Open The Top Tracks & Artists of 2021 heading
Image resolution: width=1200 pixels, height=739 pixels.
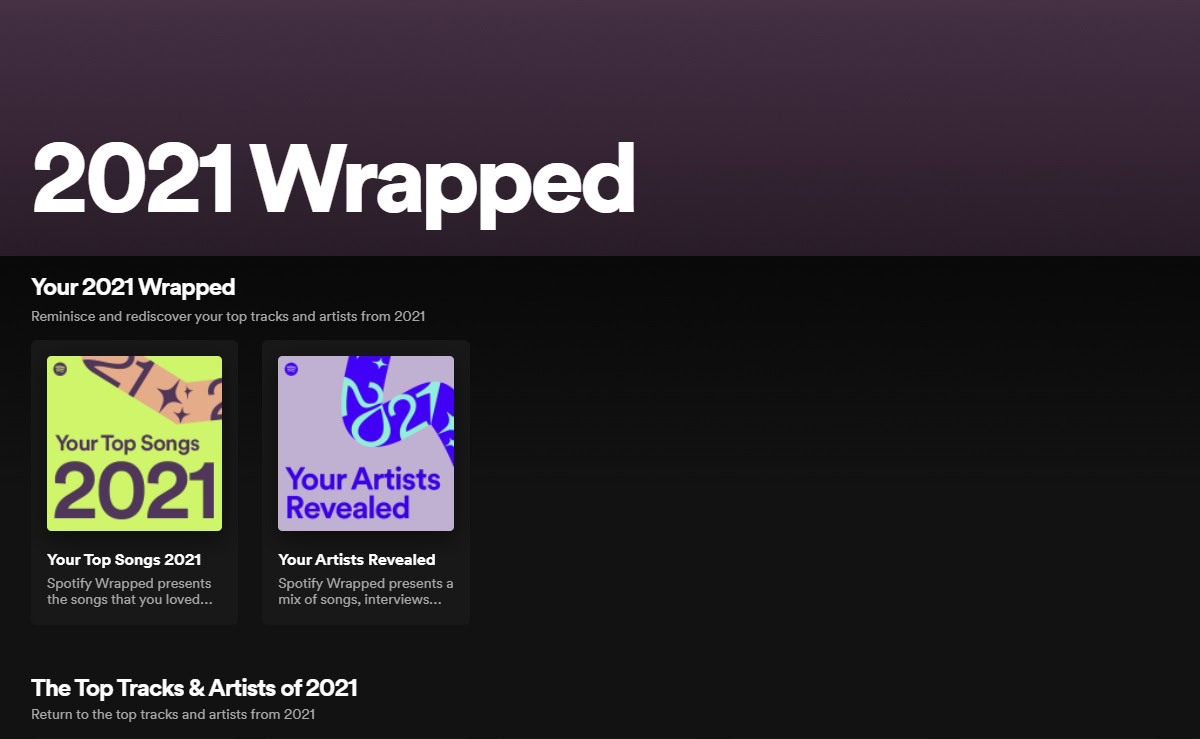[194, 688]
